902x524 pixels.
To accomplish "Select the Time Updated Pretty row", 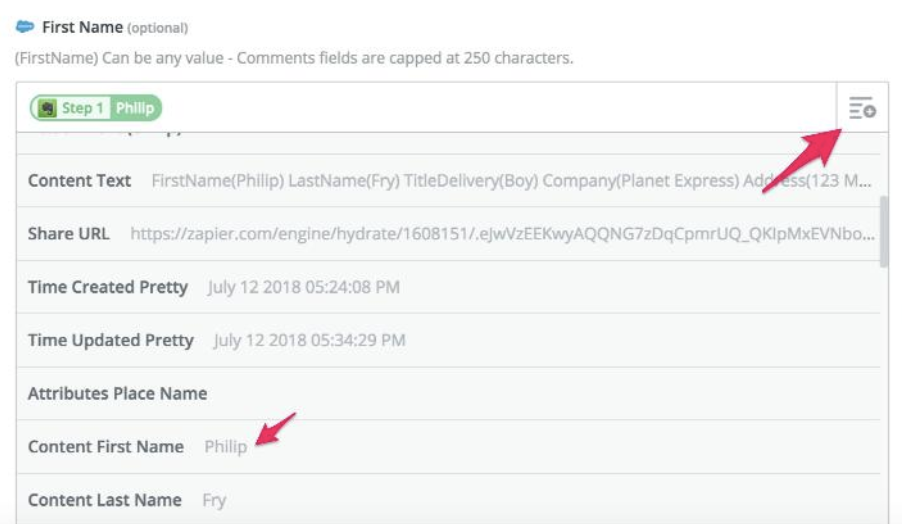I will coord(449,340).
